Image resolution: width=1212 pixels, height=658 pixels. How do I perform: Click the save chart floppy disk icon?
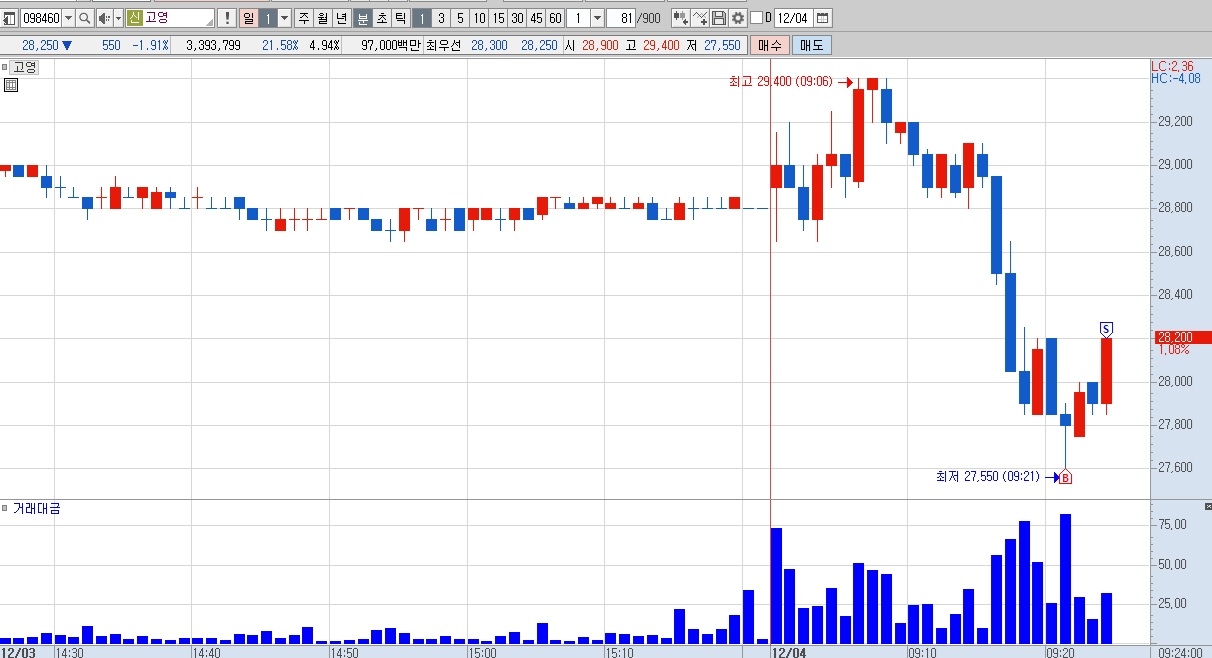719,18
